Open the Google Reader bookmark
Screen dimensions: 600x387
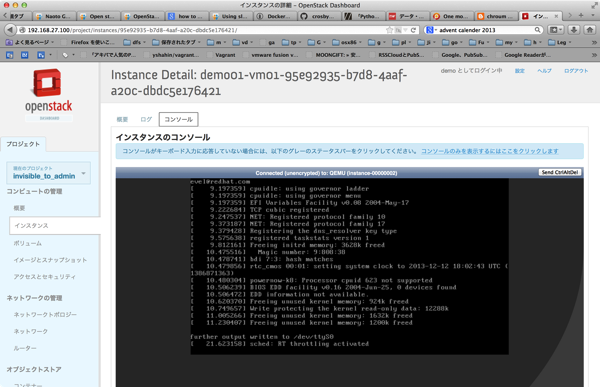point(523,55)
